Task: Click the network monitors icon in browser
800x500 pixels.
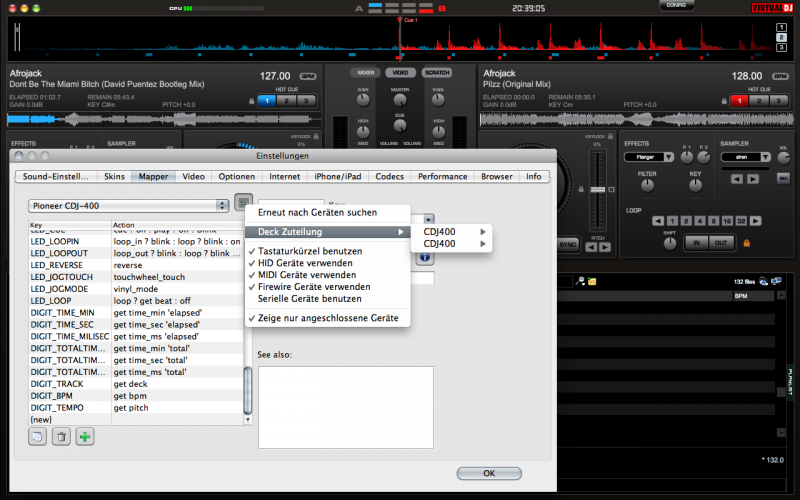Action: coord(776,281)
